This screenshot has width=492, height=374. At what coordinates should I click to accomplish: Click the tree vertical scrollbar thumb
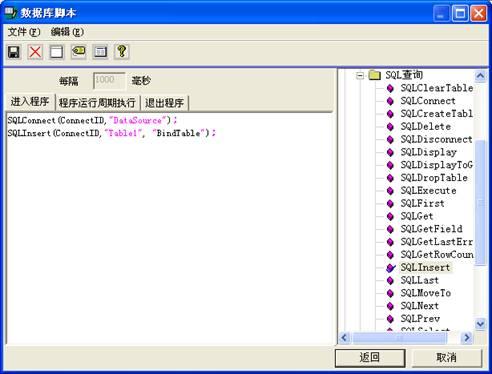(480, 203)
